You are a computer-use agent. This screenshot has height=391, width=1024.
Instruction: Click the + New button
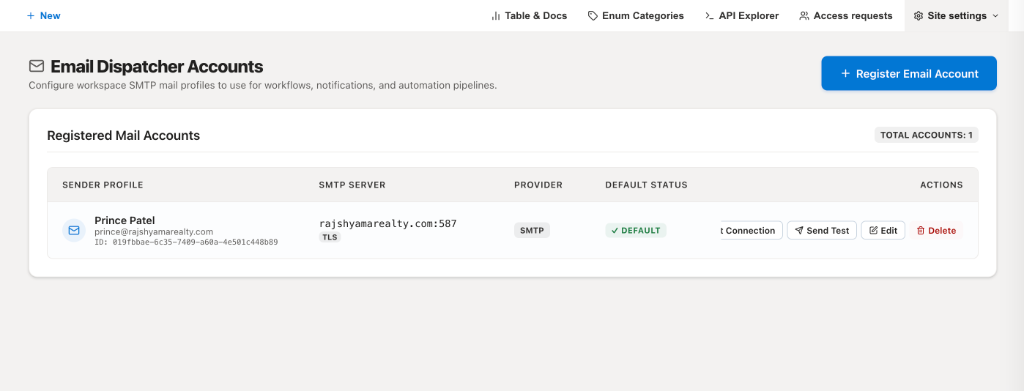click(x=43, y=16)
